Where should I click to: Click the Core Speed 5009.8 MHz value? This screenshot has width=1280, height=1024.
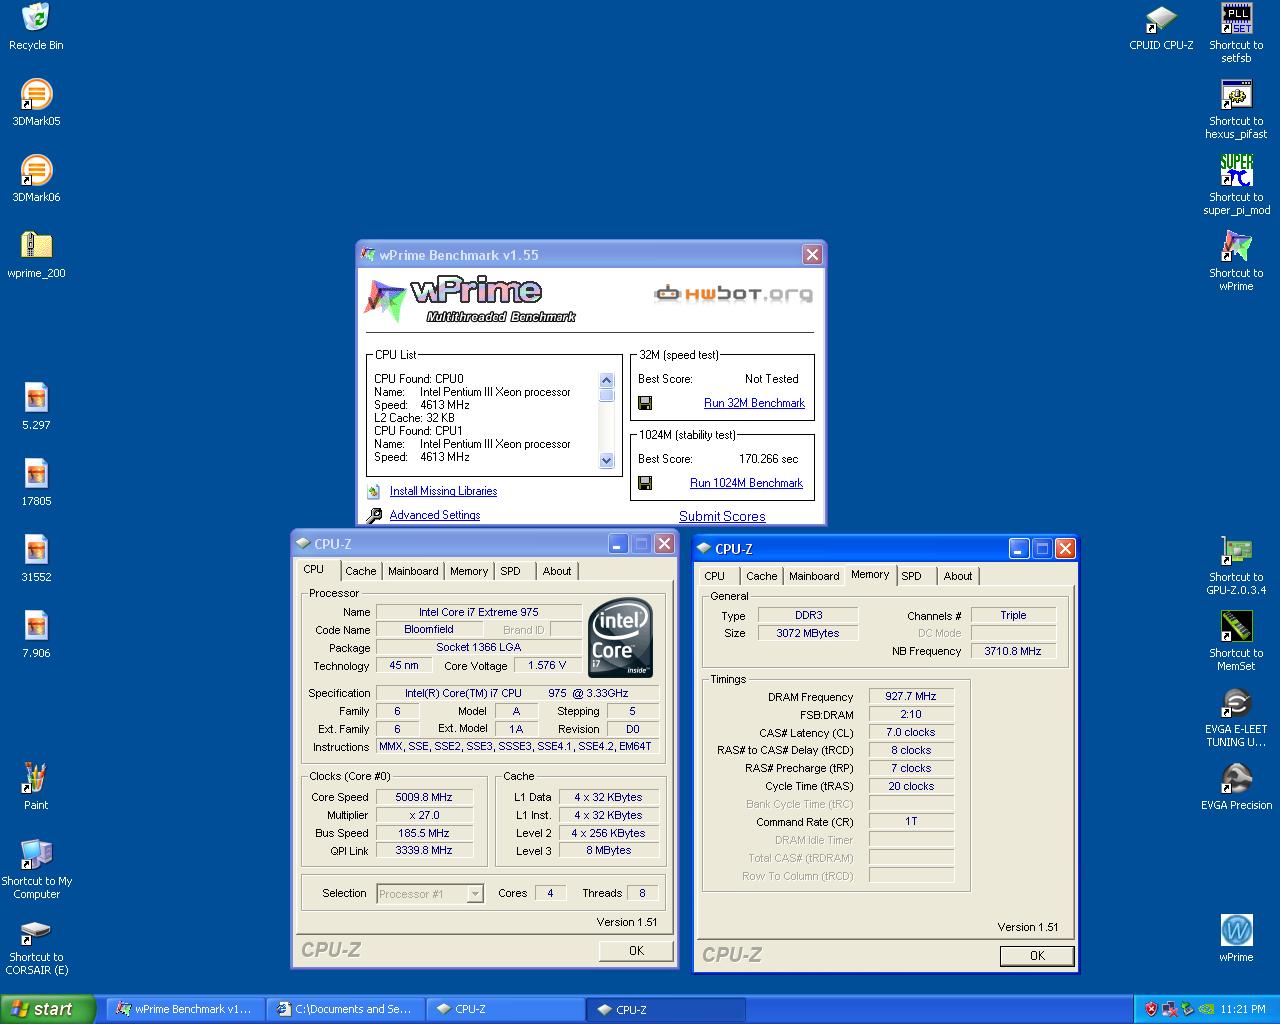pyautogui.click(x=424, y=797)
